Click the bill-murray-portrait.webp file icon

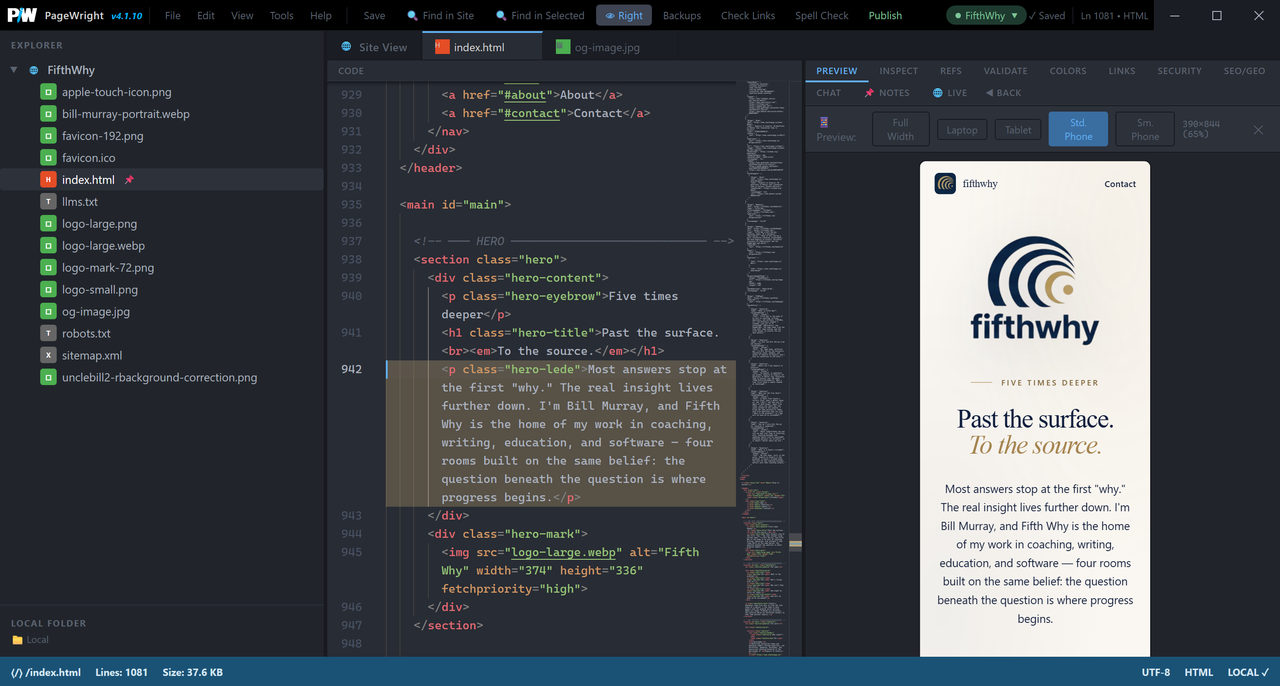[48, 114]
